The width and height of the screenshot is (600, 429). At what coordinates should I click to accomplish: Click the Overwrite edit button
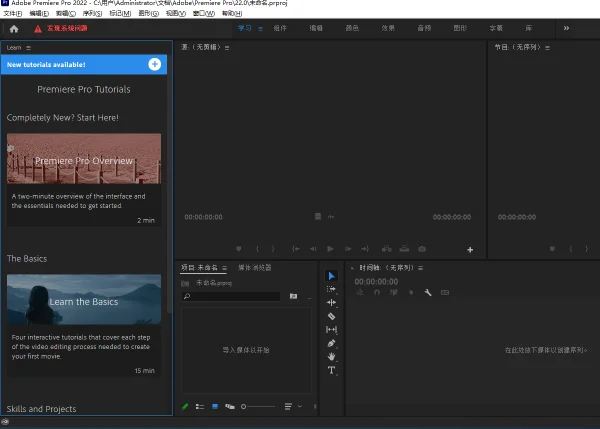404,249
